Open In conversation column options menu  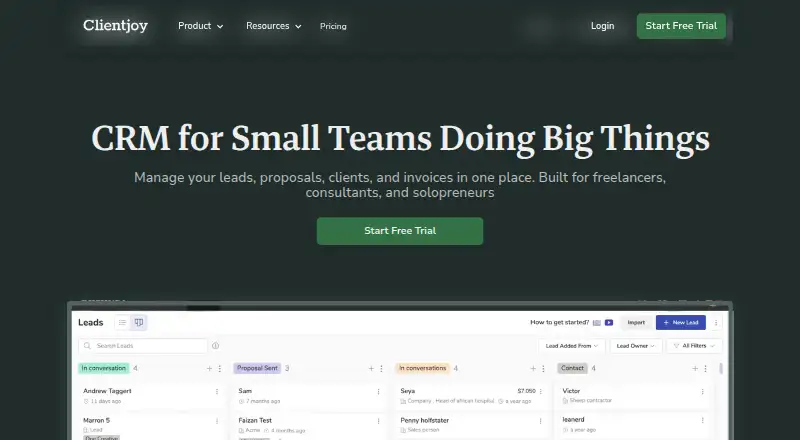pos(220,369)
